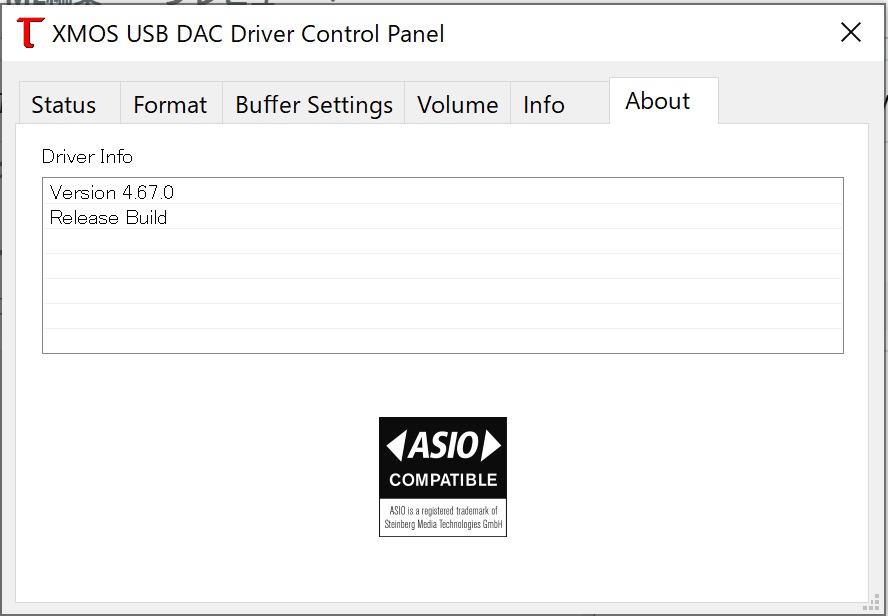The image size is (888, 616).
Task: Open the Format tab
Action: (171, 104)
